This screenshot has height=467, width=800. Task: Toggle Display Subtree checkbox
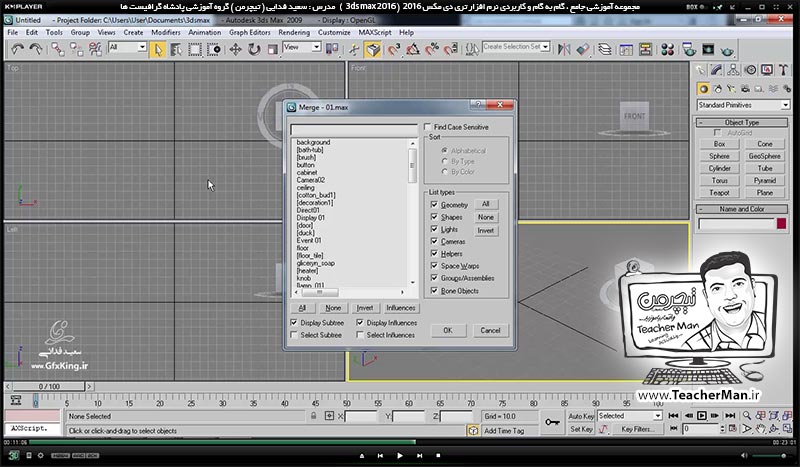pos(294,323)
